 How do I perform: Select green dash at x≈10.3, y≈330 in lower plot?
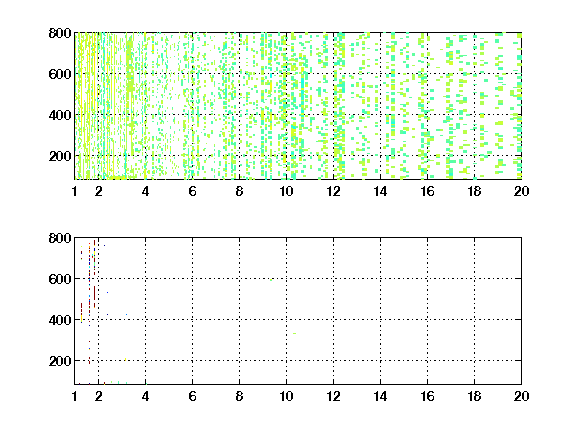(x=294, y=333)
